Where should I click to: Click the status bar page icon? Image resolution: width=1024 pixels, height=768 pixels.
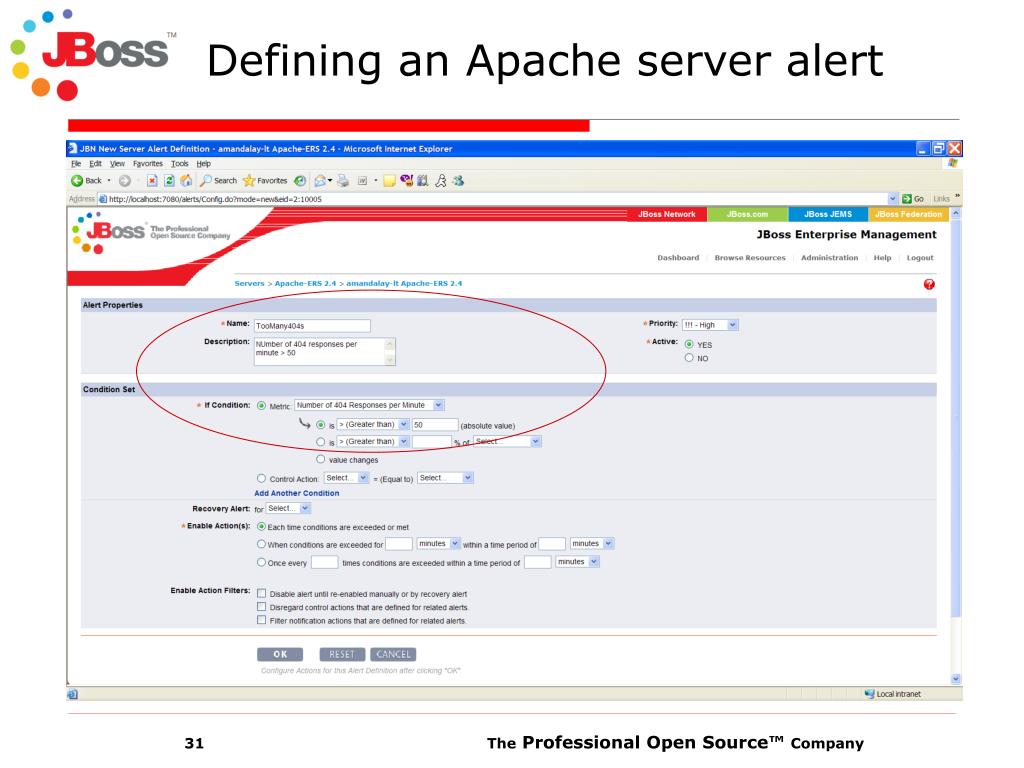pyautogui.click(x=72, y=694)
